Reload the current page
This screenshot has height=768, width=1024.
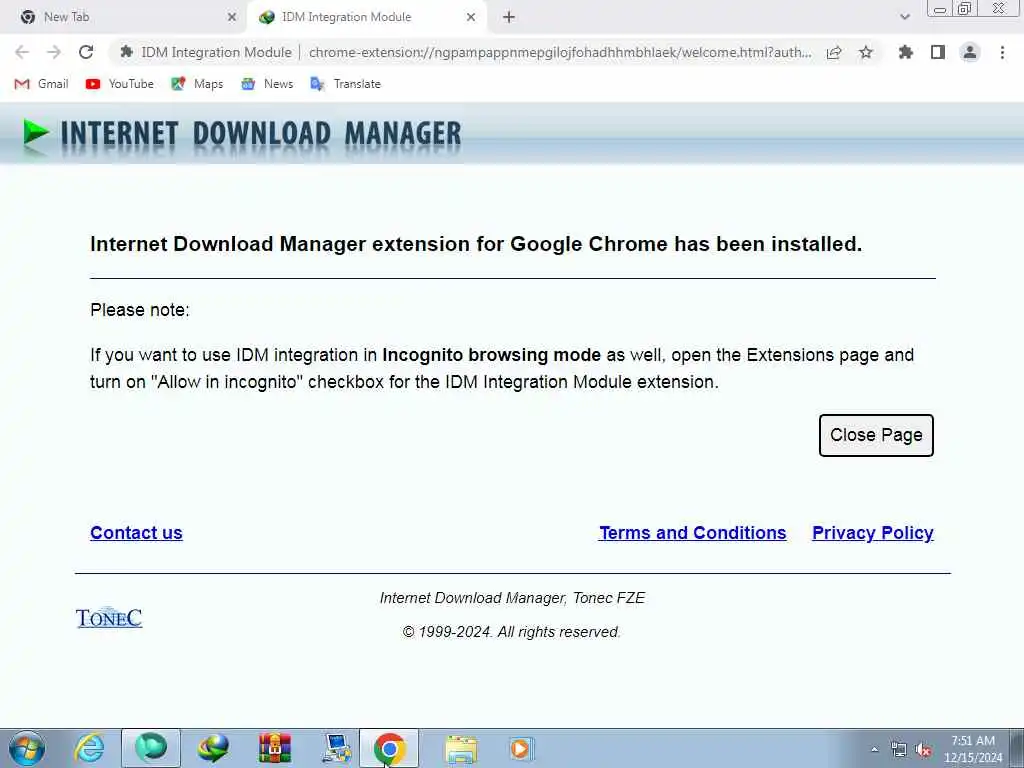coord(86,52)
